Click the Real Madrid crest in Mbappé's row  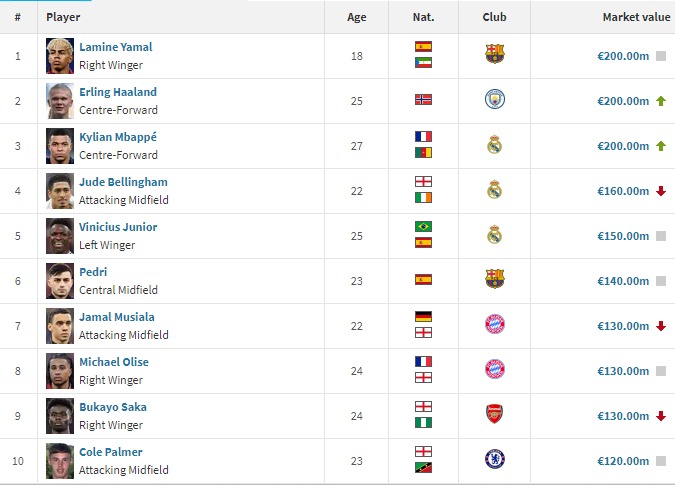494,145
